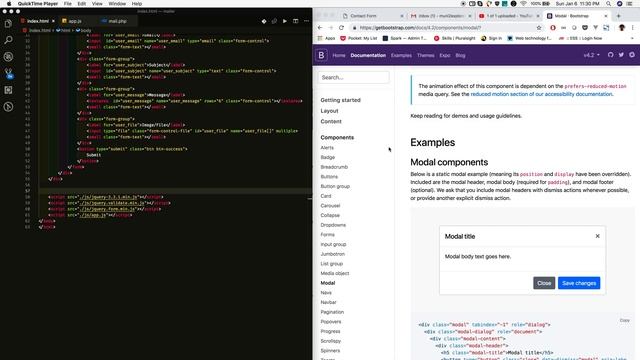
Task: Switch to the YouTube upload browser tab
Action: coord(509,16)
